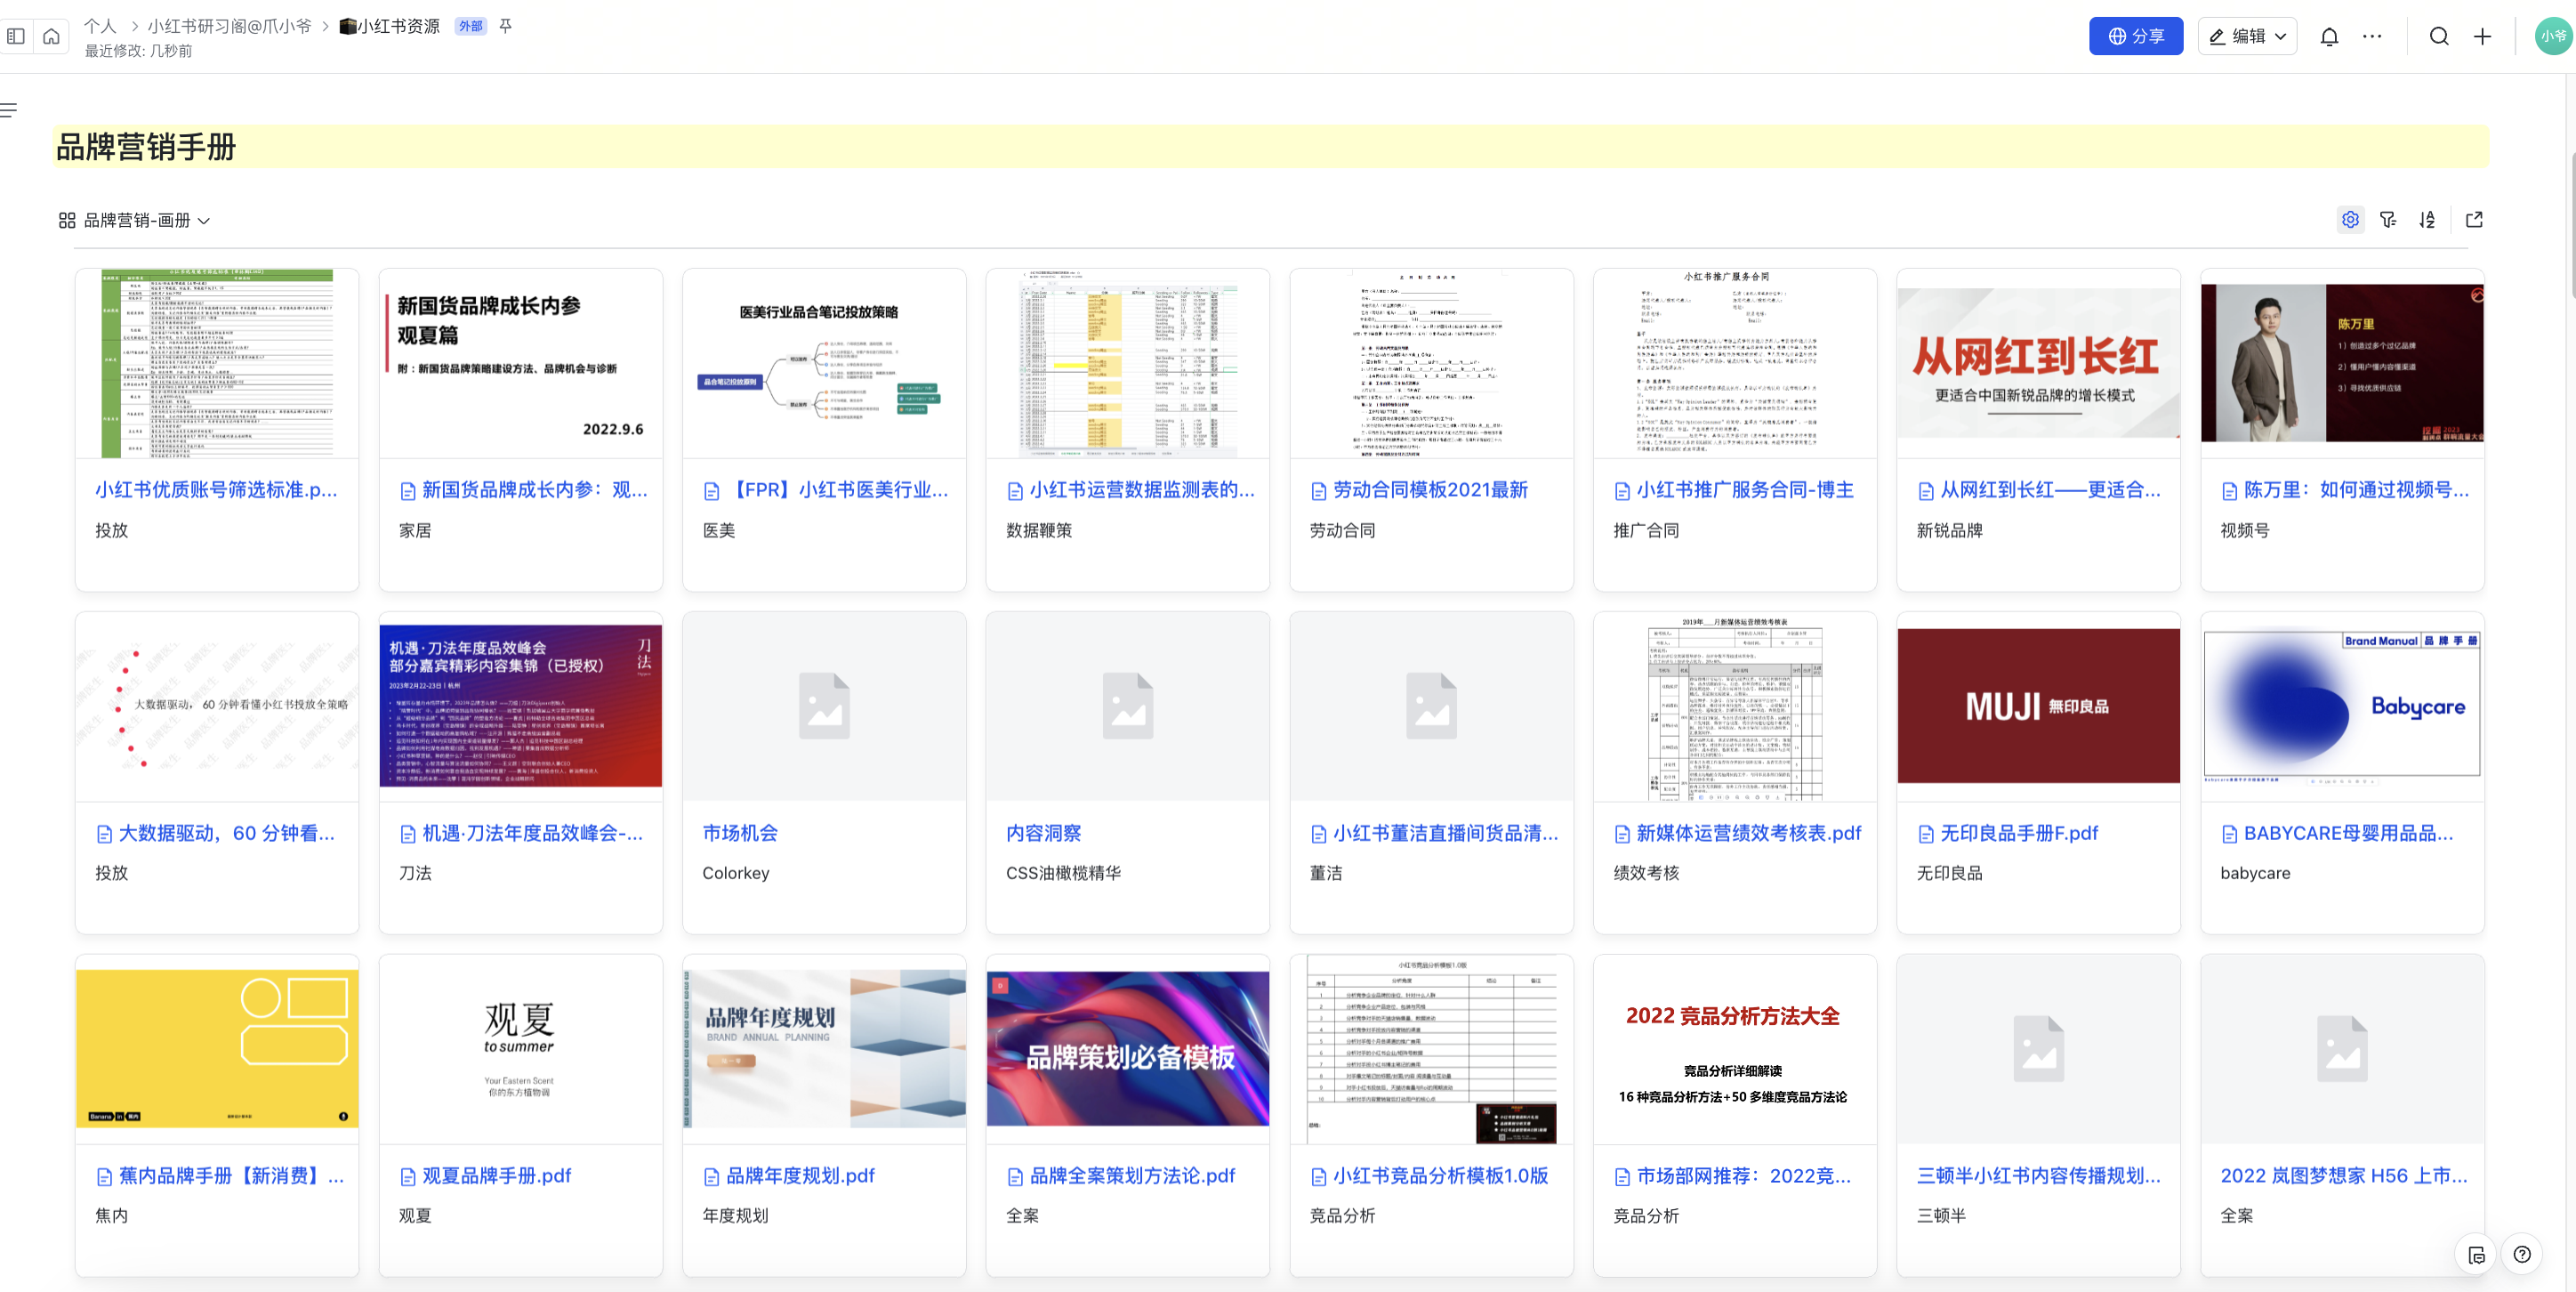Click the plus icon to create new
This screenshot has width=2576, height=1292.
pos(2482,37)
